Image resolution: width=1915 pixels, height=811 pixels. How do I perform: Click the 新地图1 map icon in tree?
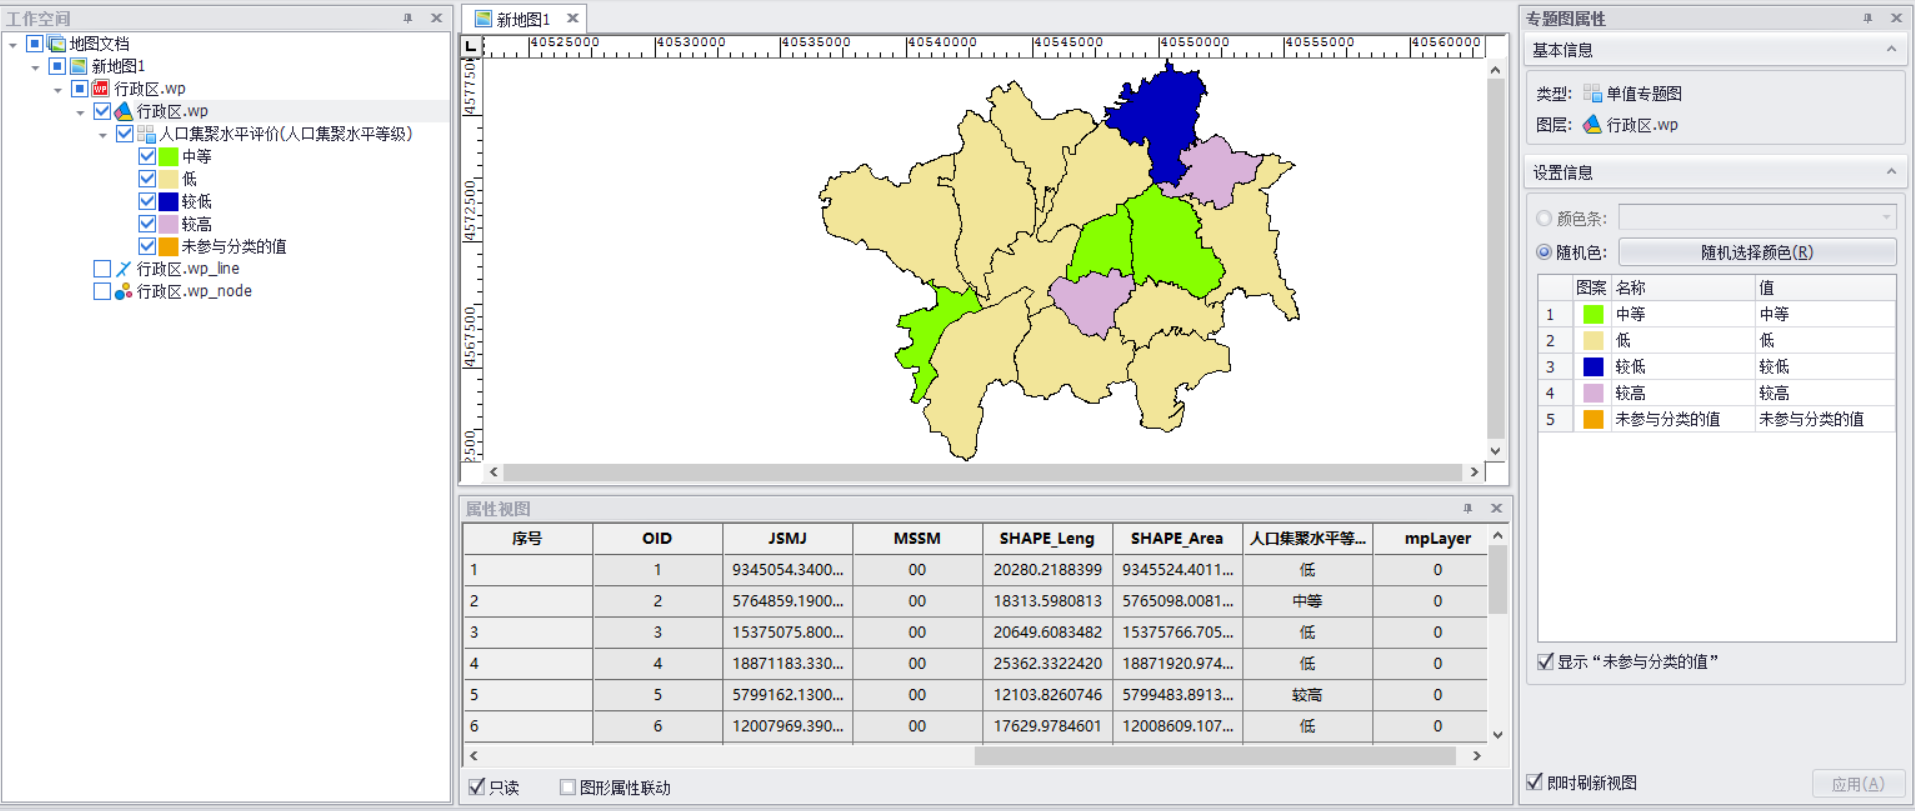pos(79,66)
